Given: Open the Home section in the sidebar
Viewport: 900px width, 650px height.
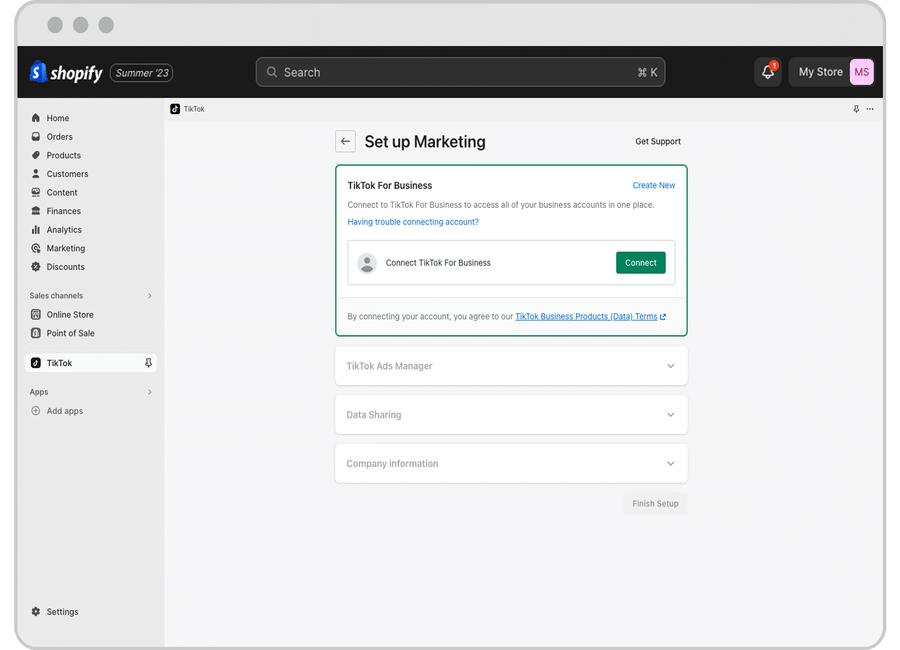Looking at the screenshot, I should point(55,118).
